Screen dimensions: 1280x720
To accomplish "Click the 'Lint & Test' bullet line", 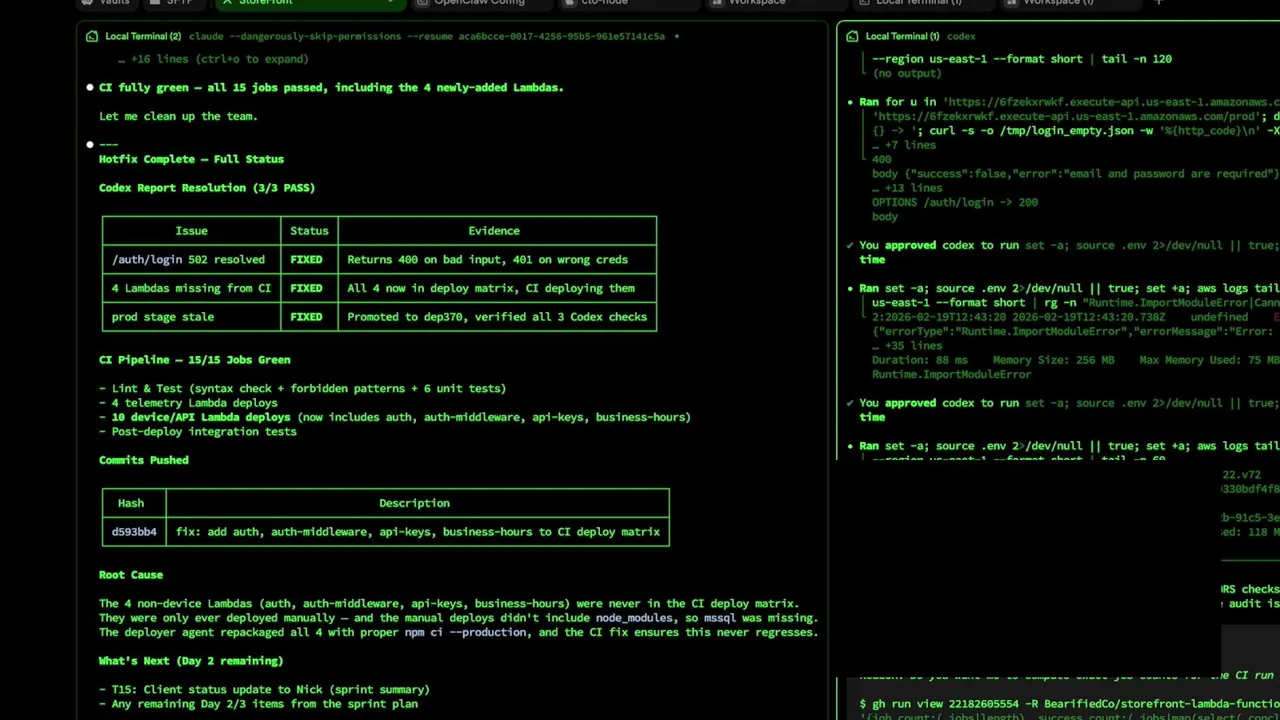I will 302,389.
